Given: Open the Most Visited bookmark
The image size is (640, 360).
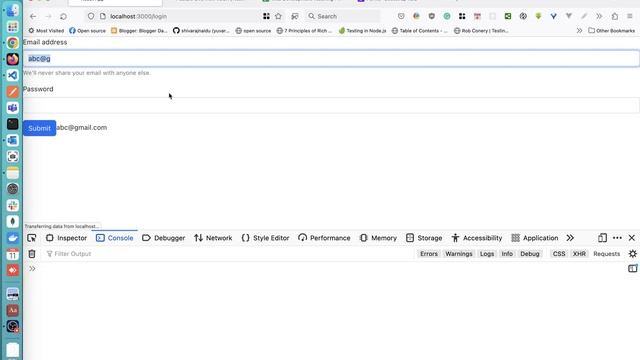Looking at the screenshot, I should [46, 31].
